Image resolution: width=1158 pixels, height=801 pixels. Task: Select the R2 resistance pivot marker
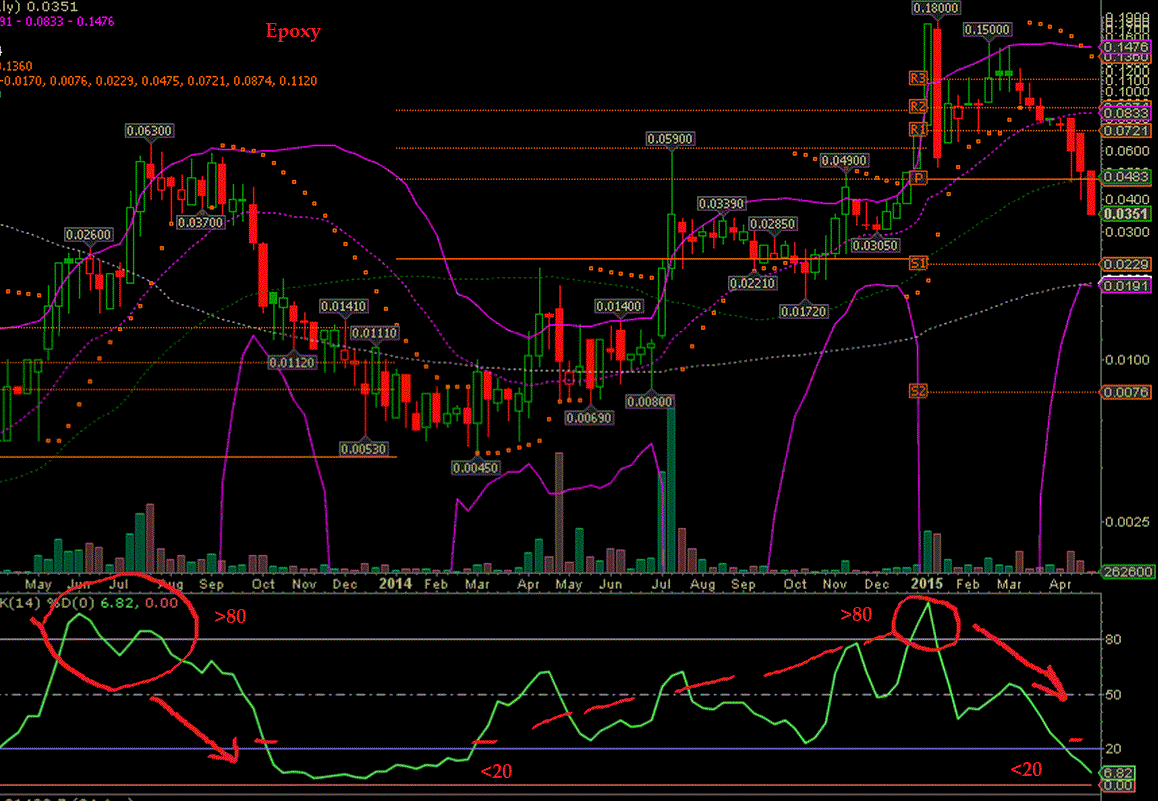[917, 107]
